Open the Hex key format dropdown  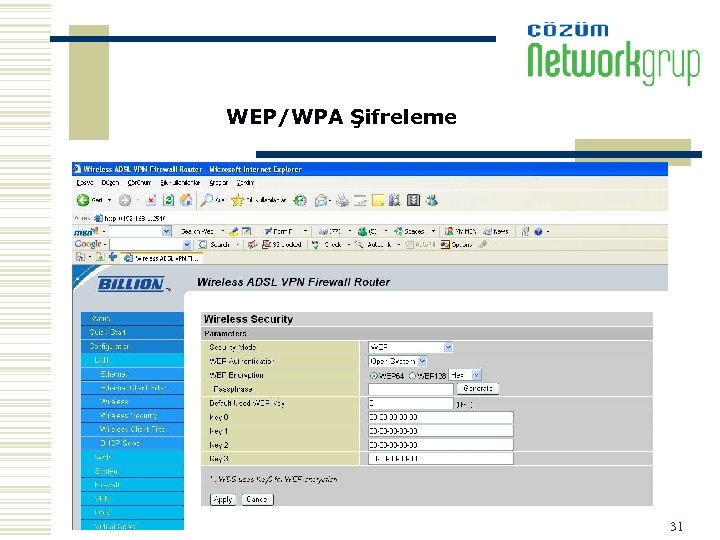pos(465,375)
